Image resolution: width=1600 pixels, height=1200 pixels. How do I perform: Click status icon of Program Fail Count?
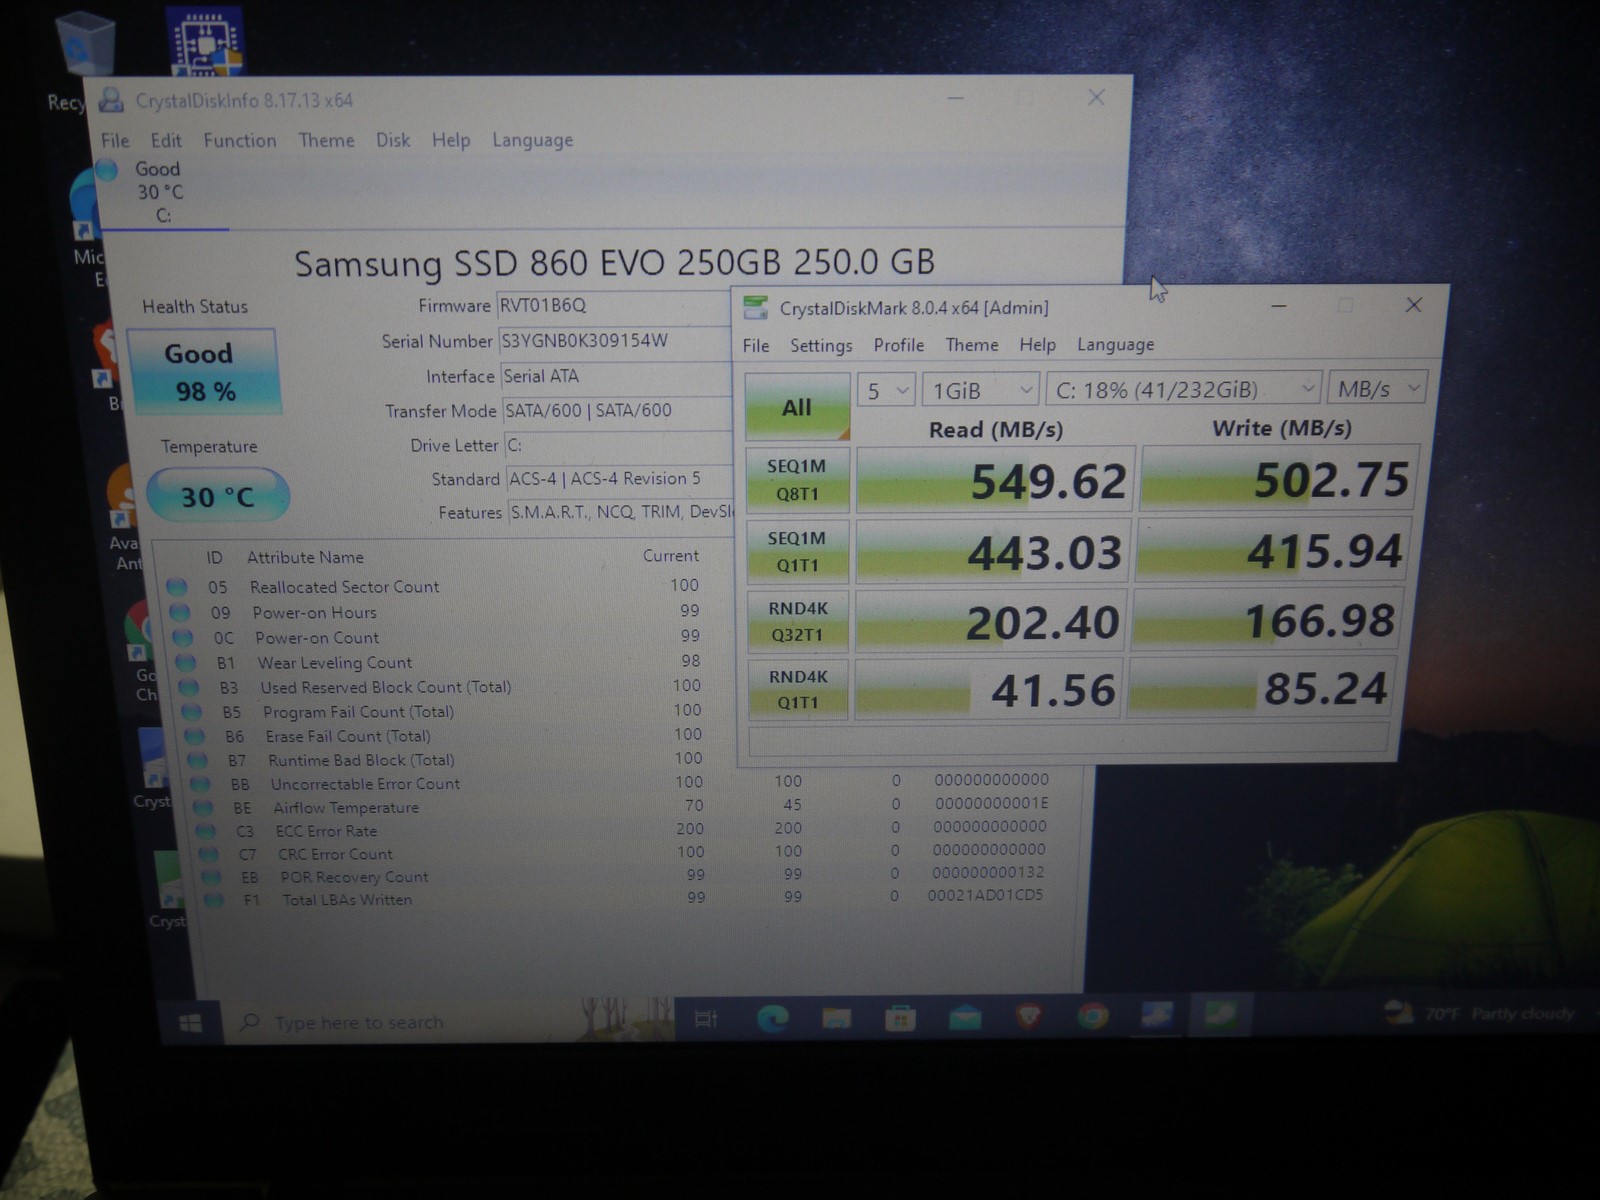point(191,712)
